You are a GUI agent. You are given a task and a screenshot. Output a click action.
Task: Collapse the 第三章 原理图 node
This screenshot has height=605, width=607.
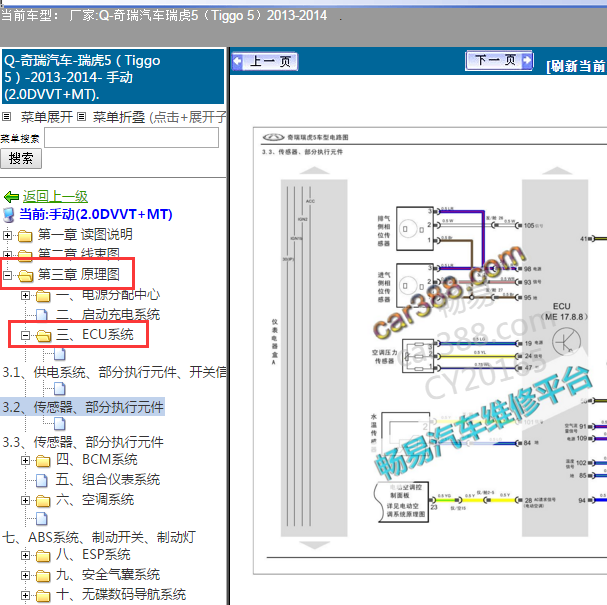click(7, 275)
